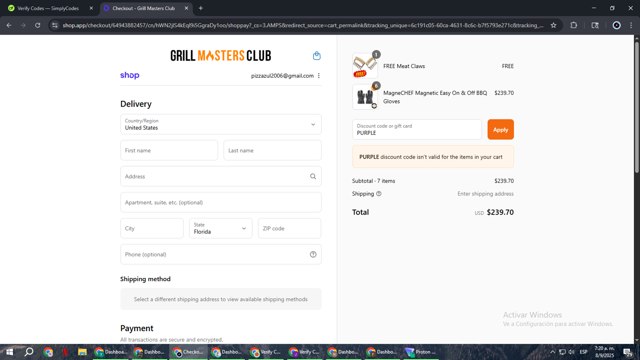Click the Apartment, suite optional field

pyautogui.click(x=221, y=202)
